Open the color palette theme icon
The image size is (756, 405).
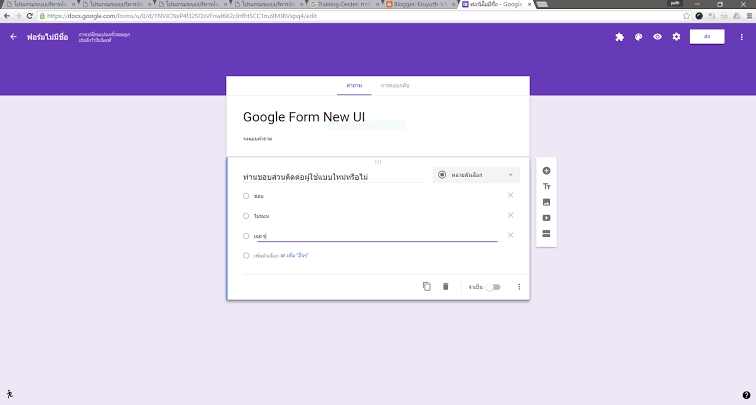(638, 37)
